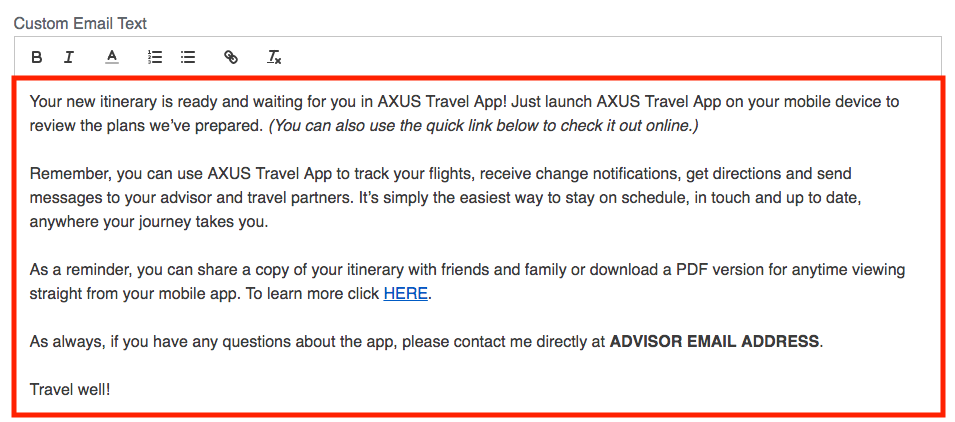Viewport: 955px width, 422px height.
Task: Click the empty toolbar area beside the icons
Action: 609,57
